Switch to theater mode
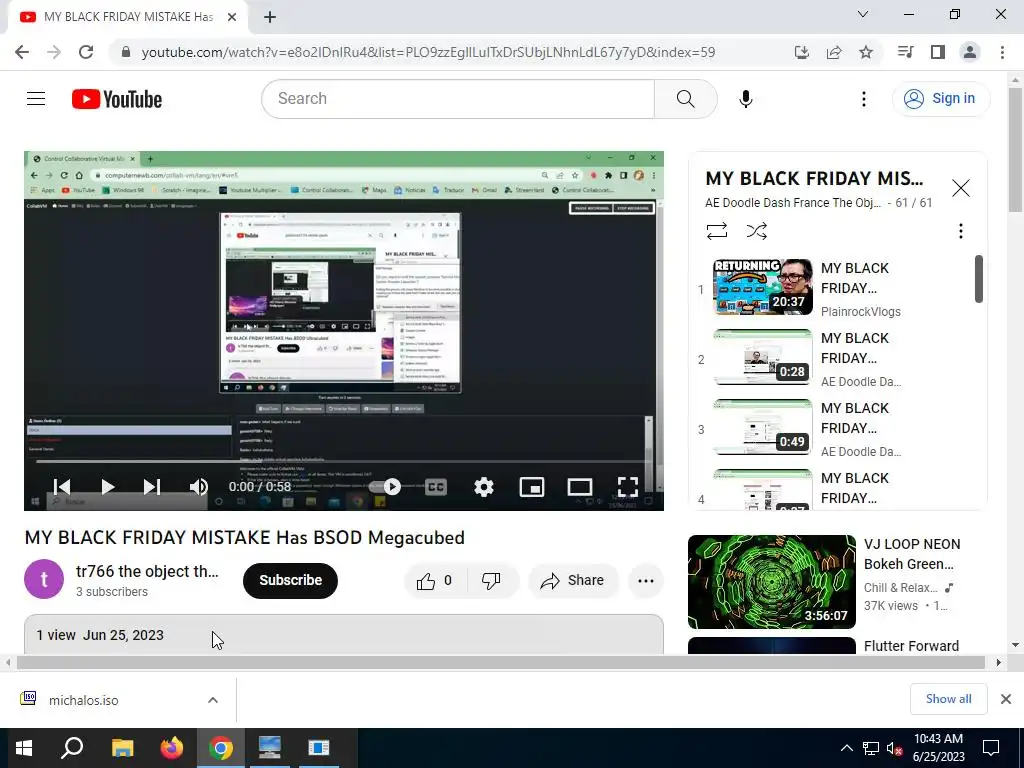Image resolution: width=1024 pixels, height=768 pixels. 580,487
